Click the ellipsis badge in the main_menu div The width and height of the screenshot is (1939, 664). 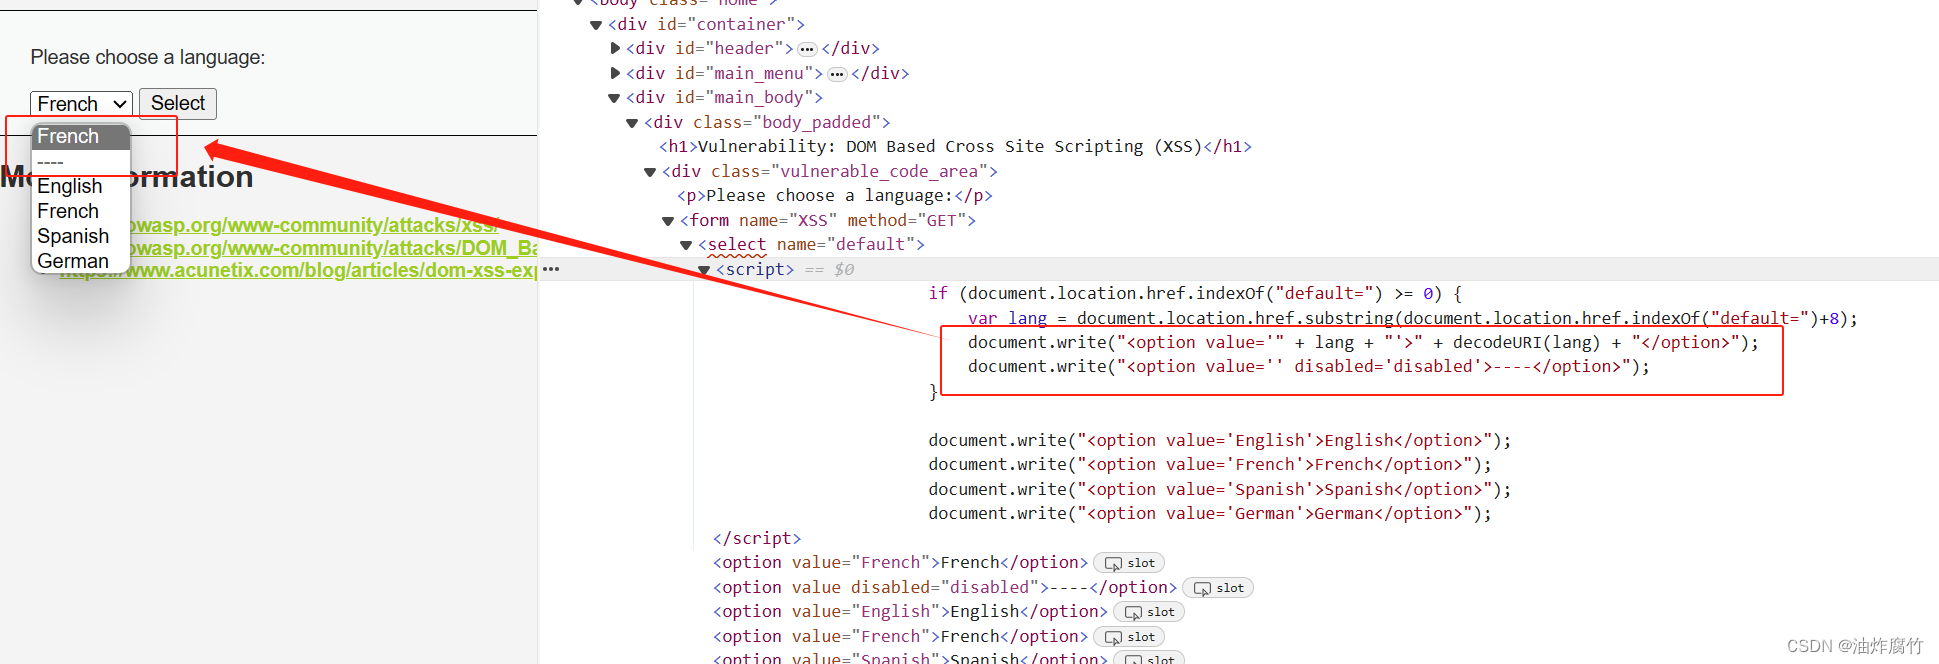(x=837, y=74)
